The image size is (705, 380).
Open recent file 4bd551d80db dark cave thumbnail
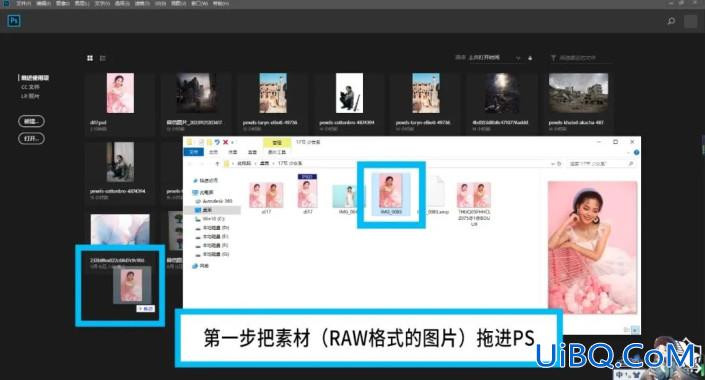pos(502,93)
